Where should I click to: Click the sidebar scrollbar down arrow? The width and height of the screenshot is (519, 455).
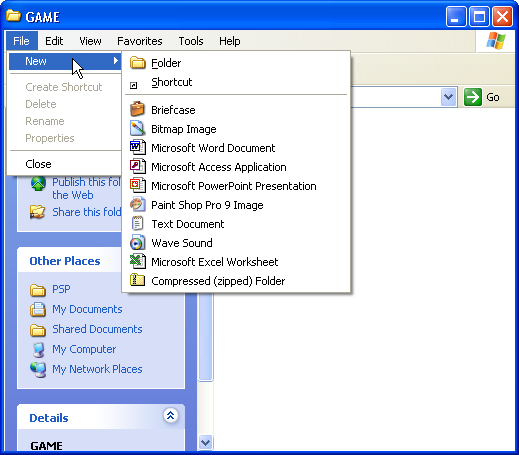pyautogui.click(x=205, y=443)
